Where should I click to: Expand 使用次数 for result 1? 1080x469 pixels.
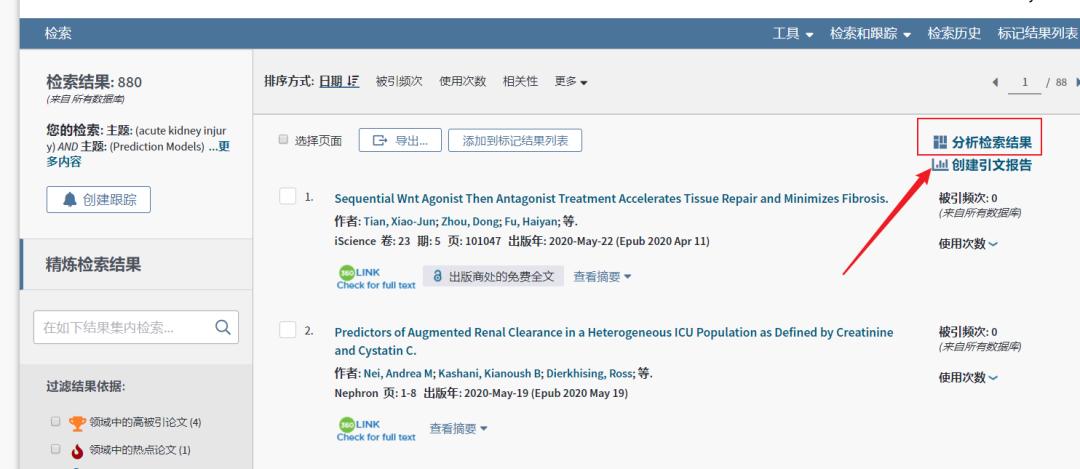coord(968,243)
